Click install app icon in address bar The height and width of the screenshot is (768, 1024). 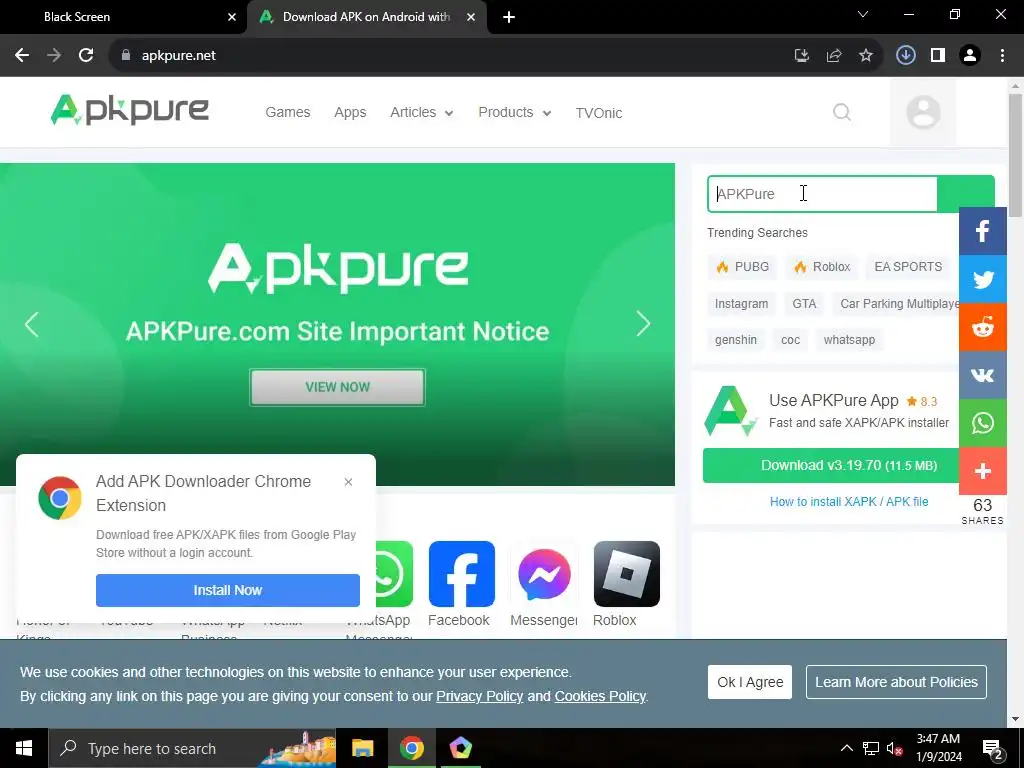(802, 56)
